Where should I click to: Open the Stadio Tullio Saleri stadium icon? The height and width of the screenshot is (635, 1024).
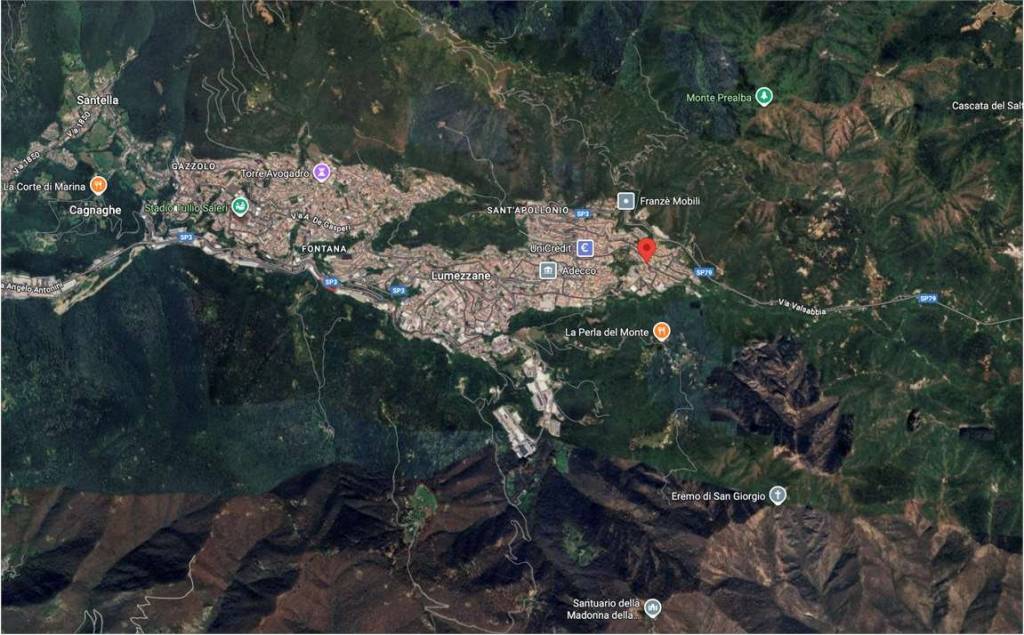click(x=240, y=207)
